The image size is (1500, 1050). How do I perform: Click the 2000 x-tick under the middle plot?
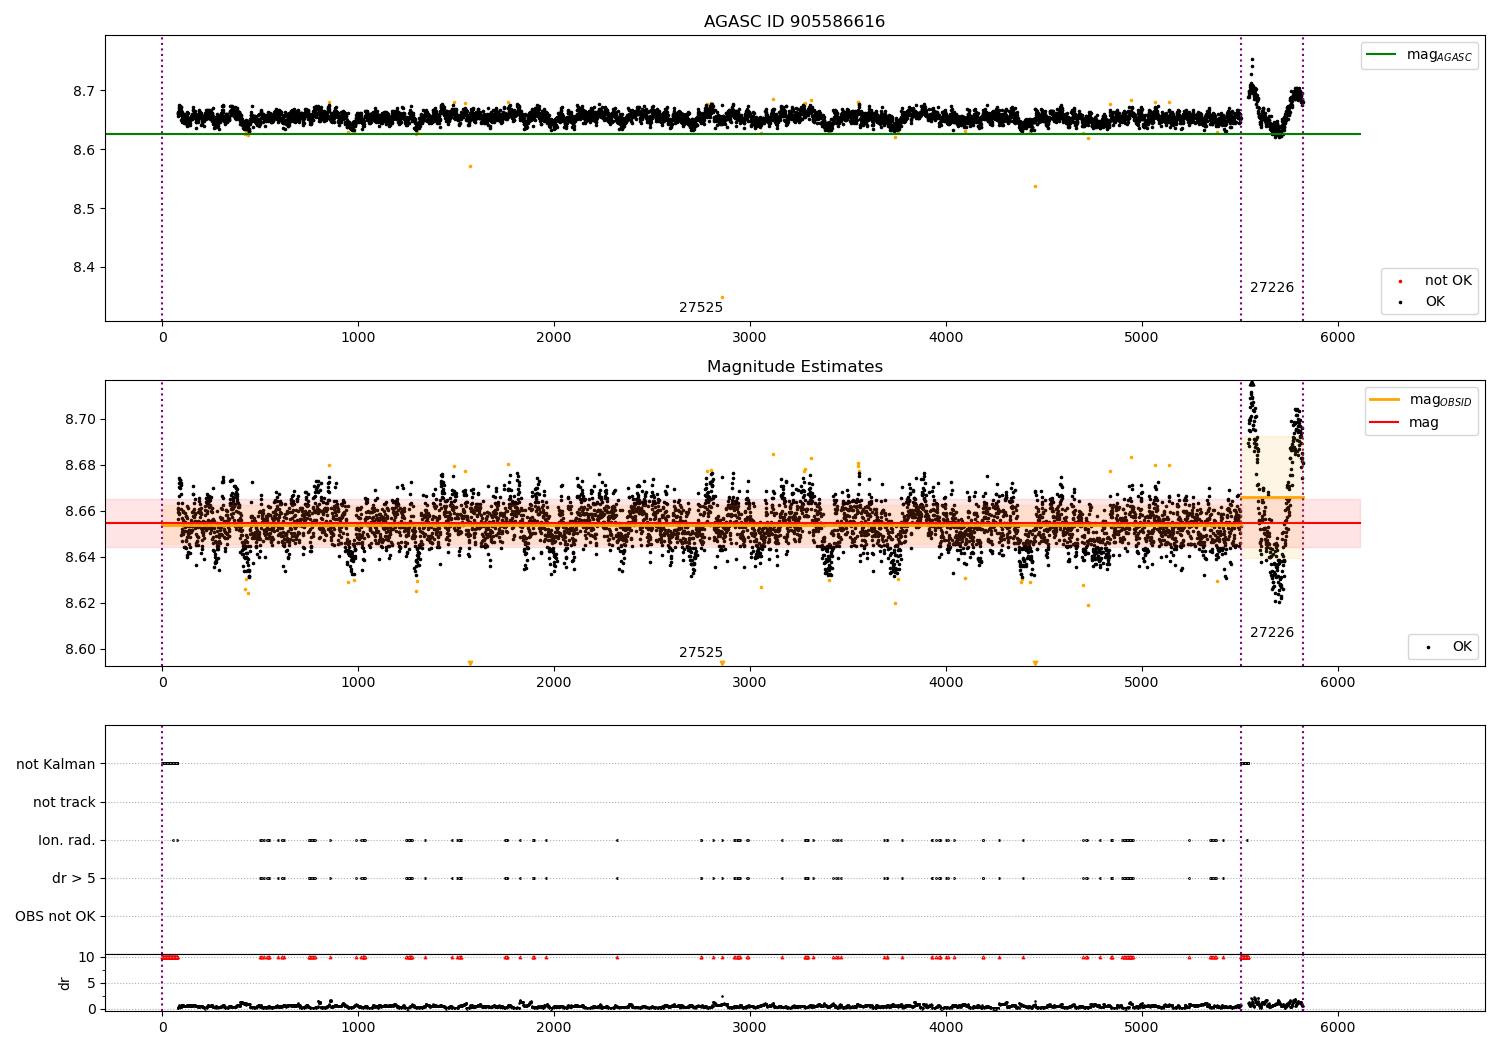click(554, 682)
